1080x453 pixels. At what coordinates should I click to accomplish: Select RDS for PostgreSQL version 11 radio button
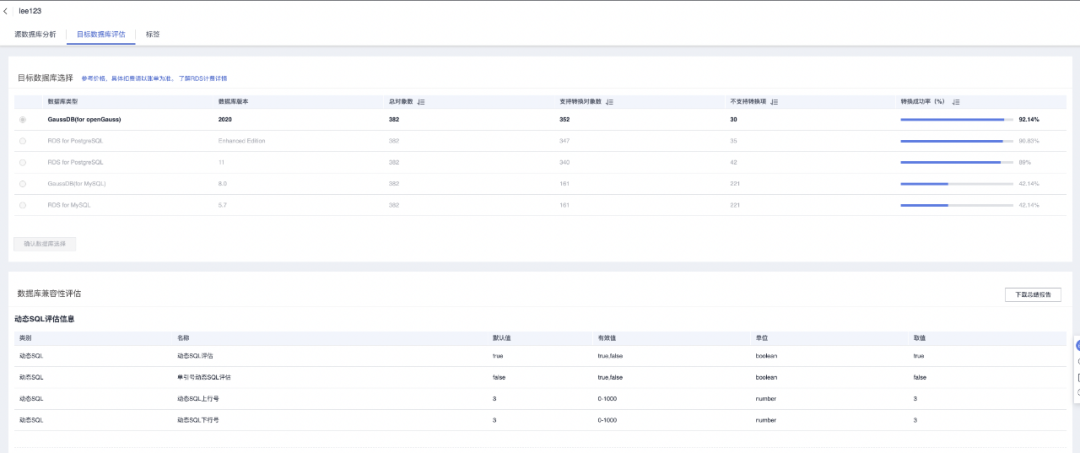pos(23,162)
